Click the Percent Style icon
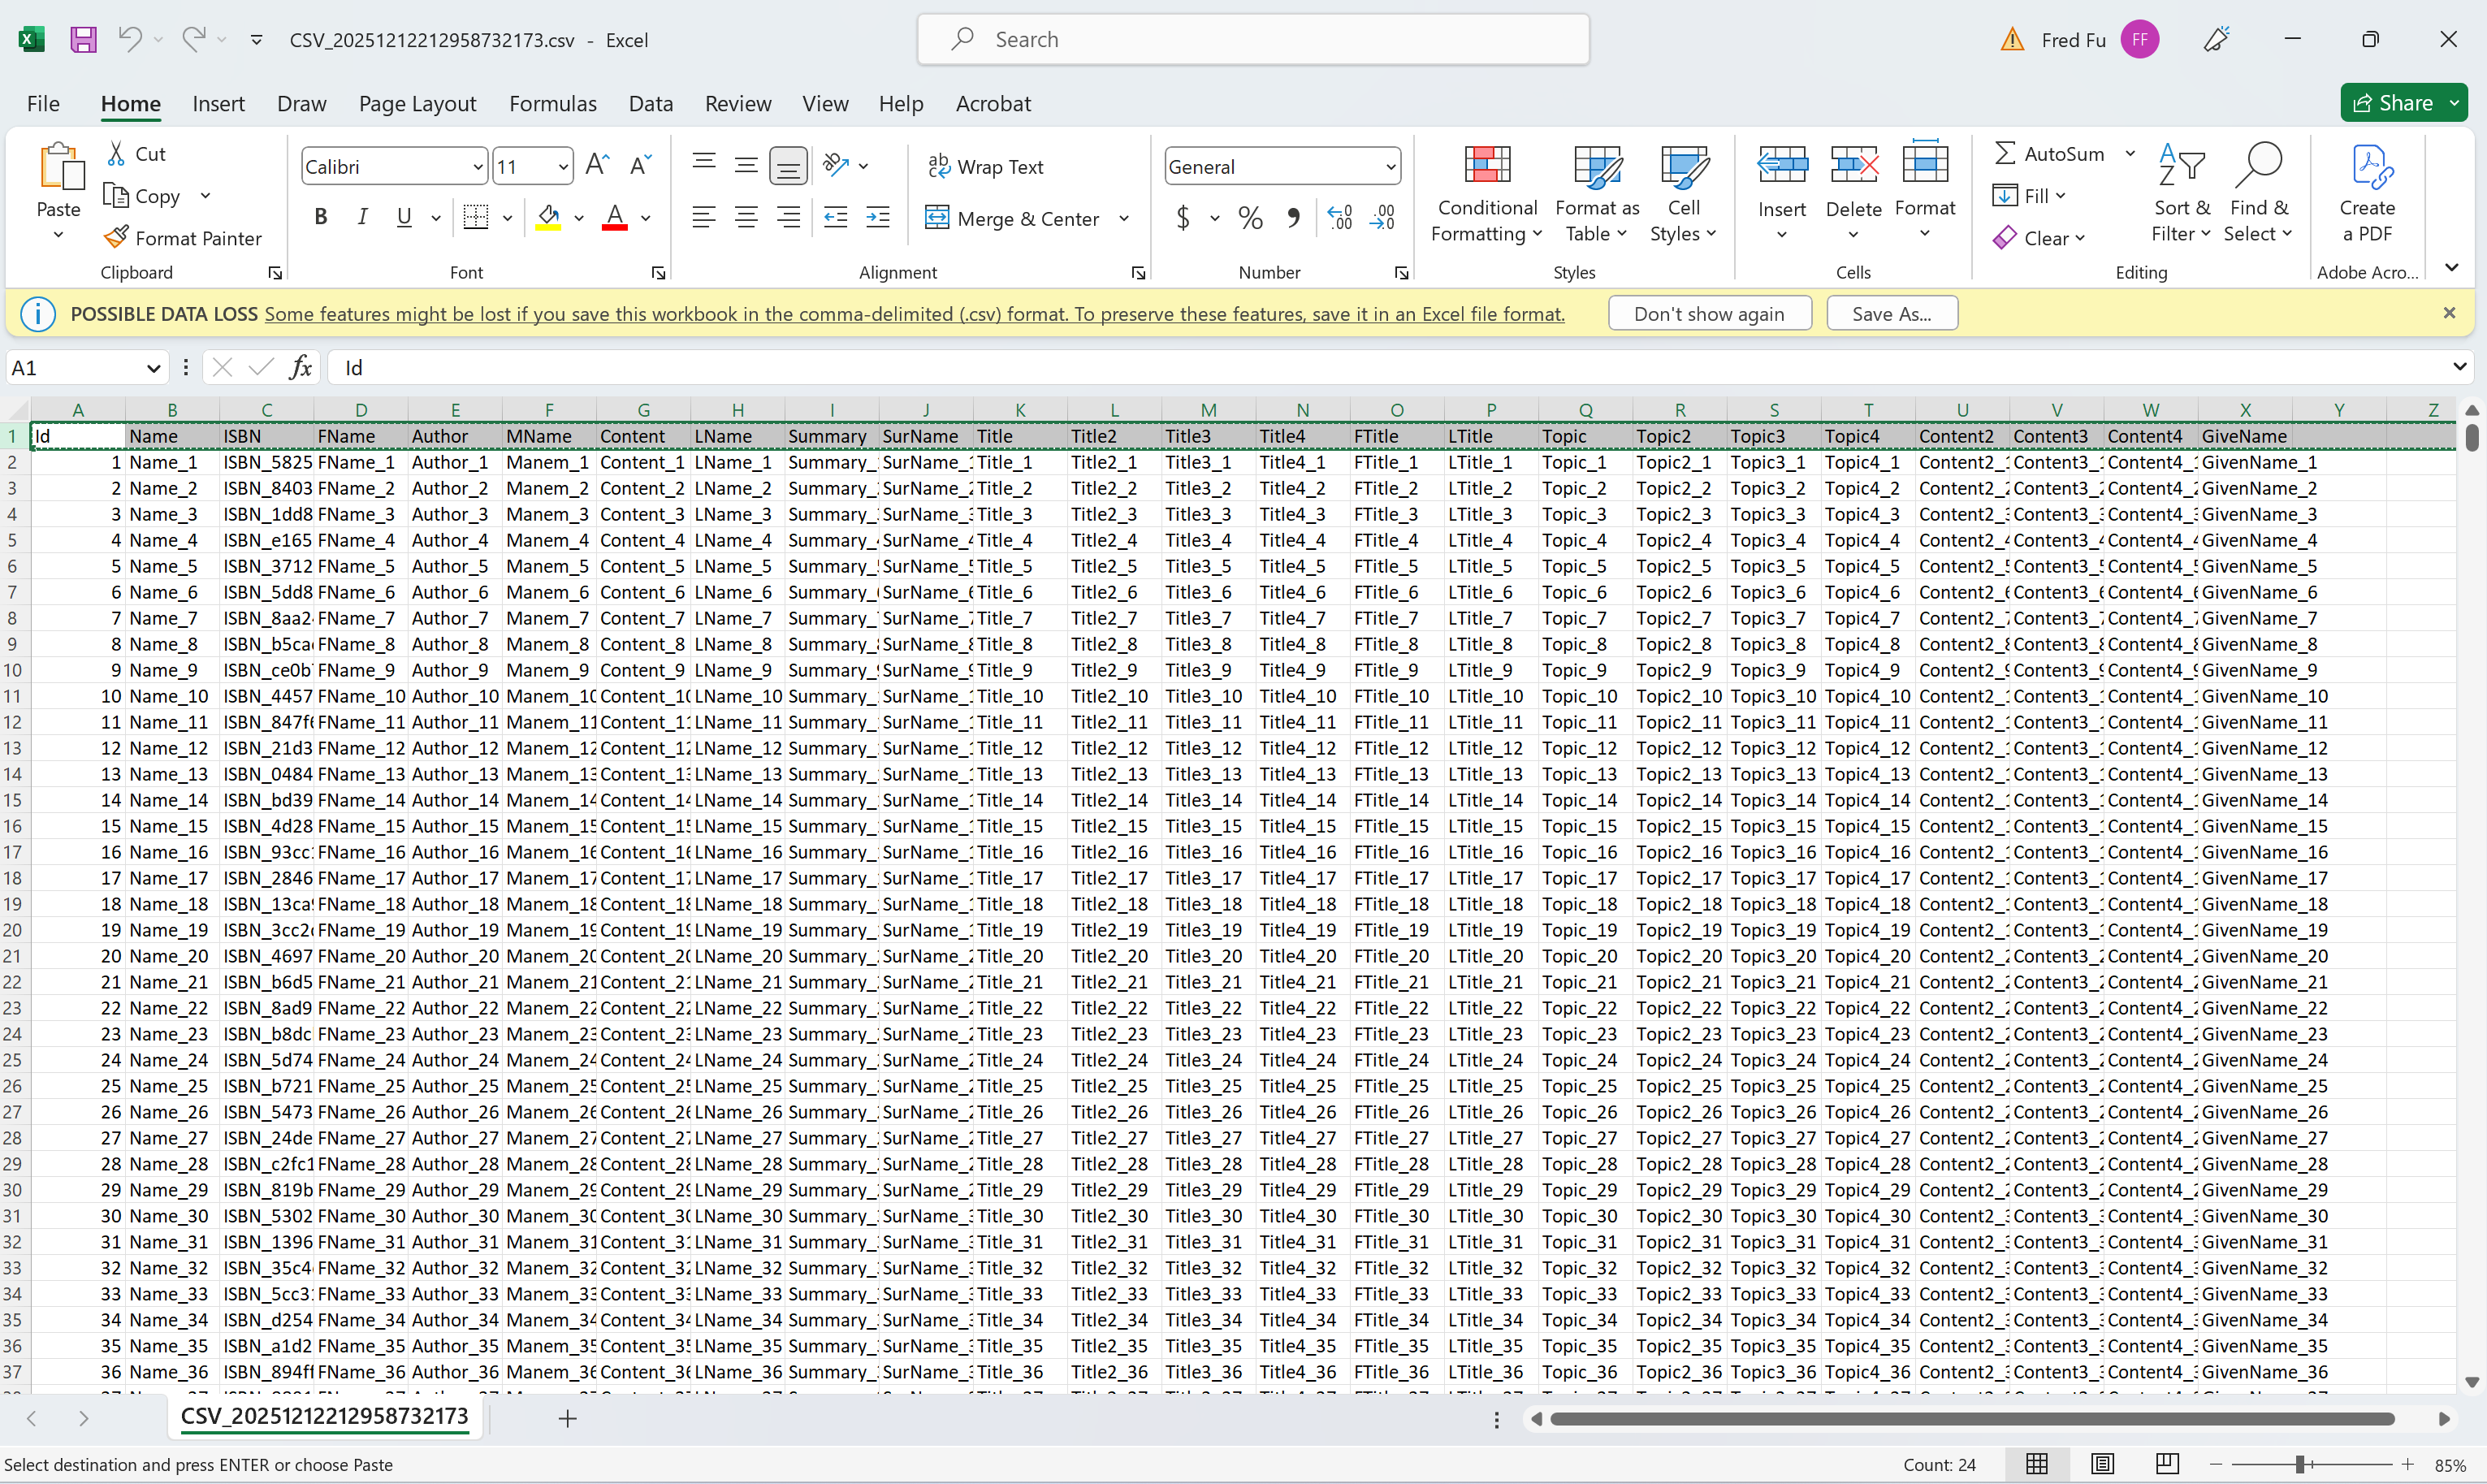This screenshot has width=2487, height=1484. (1250, 217)
